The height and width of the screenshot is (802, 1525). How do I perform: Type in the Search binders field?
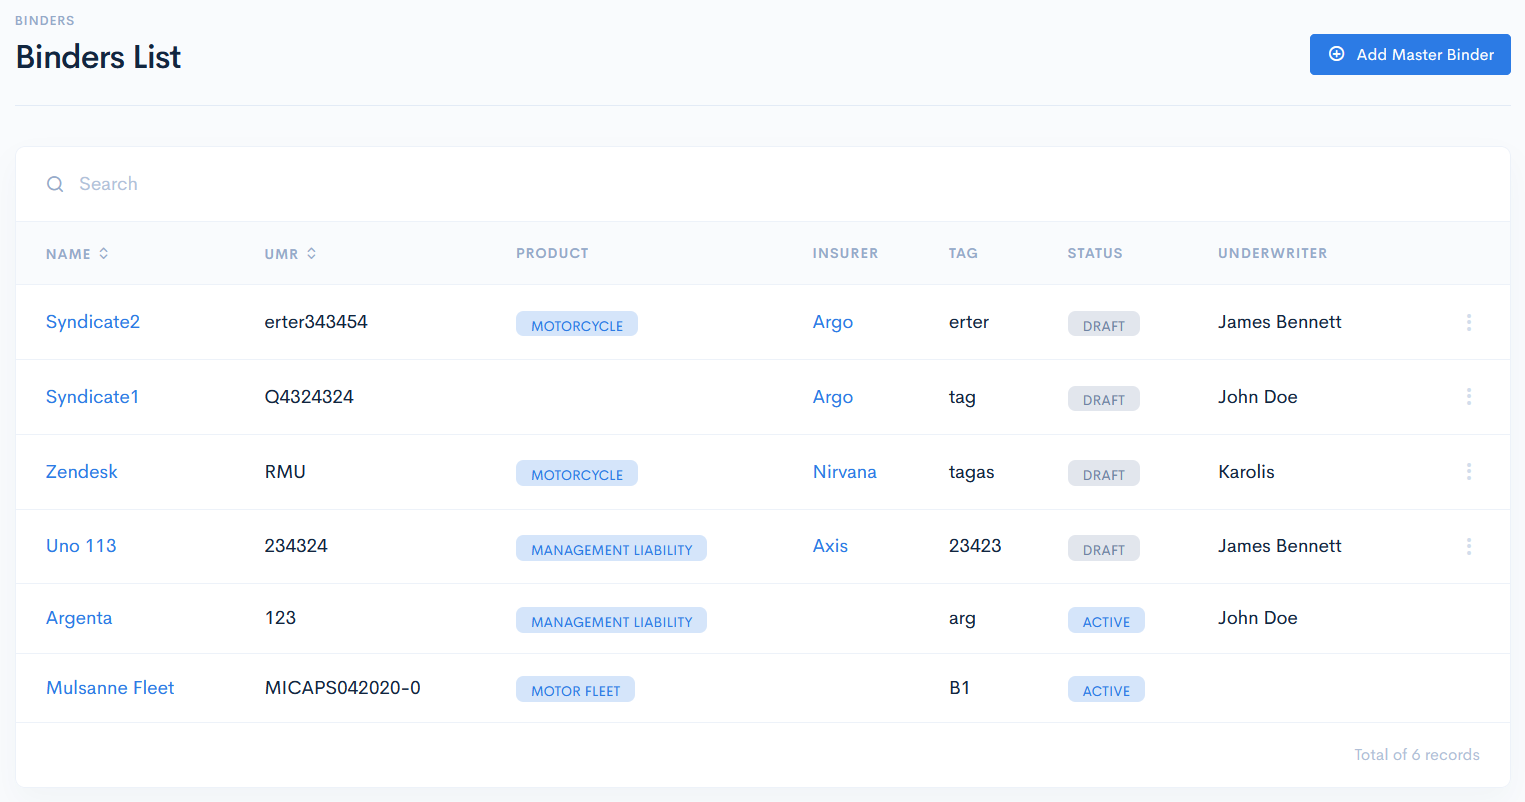pos(400,184)
